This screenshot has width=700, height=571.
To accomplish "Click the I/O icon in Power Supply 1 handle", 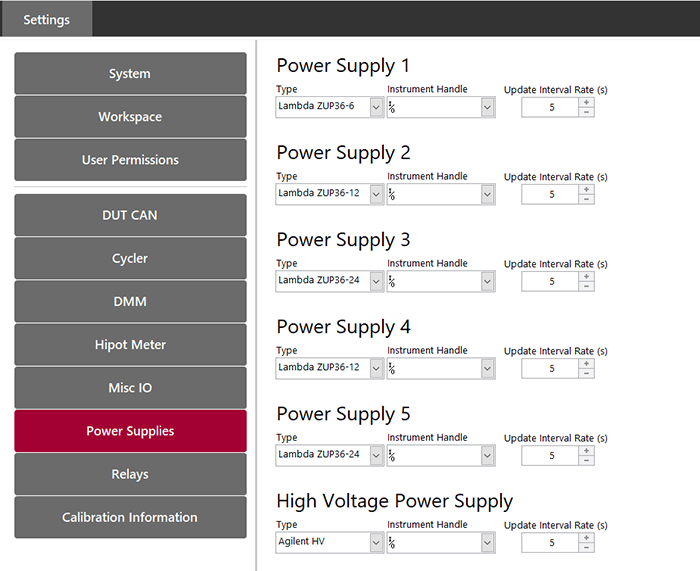I will point(392,107).
